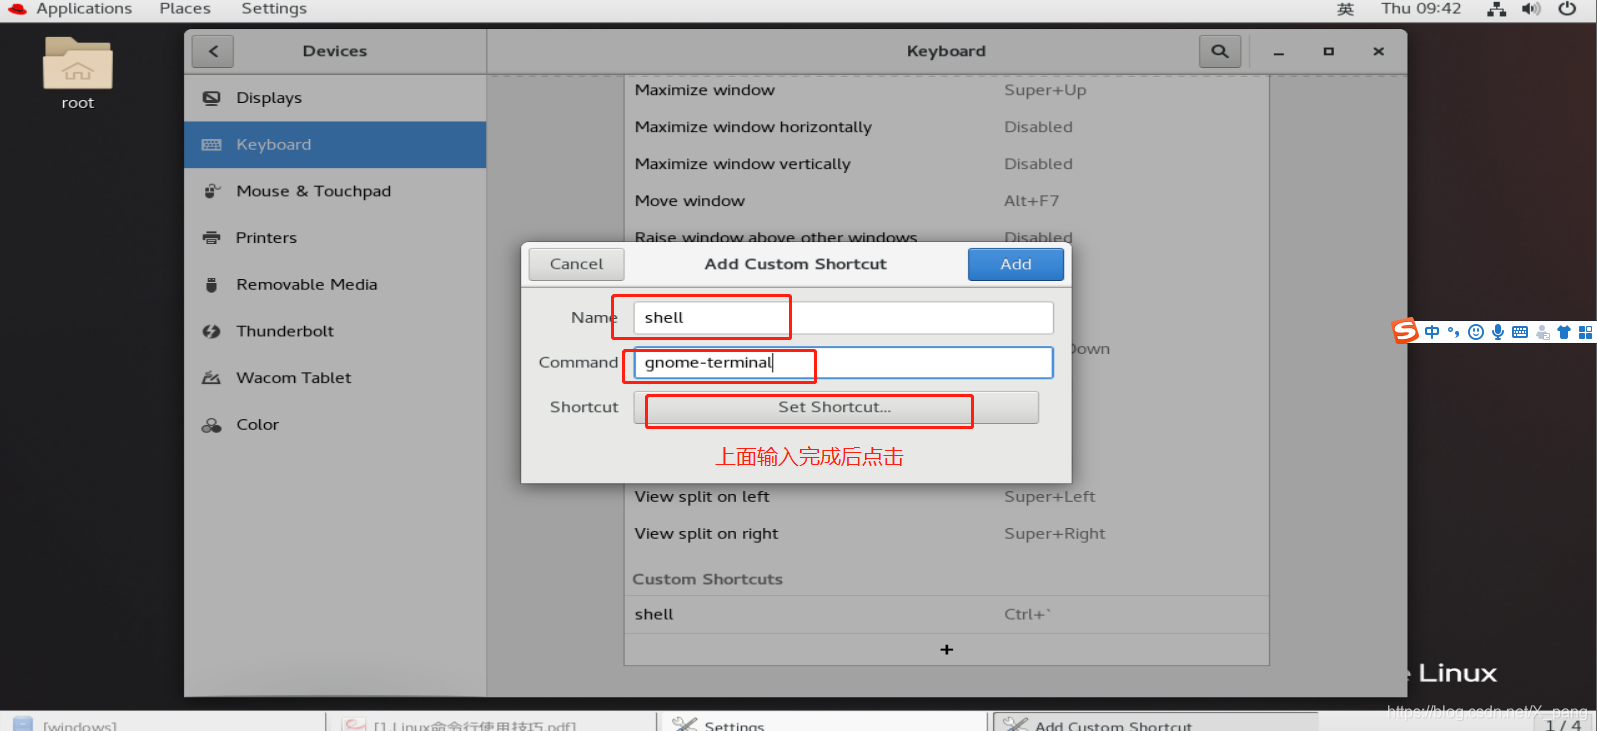This screenshot has height=731, width=1597.
Task: Select the Maximize window shortcut row
Action: click(x=946, y=90)
